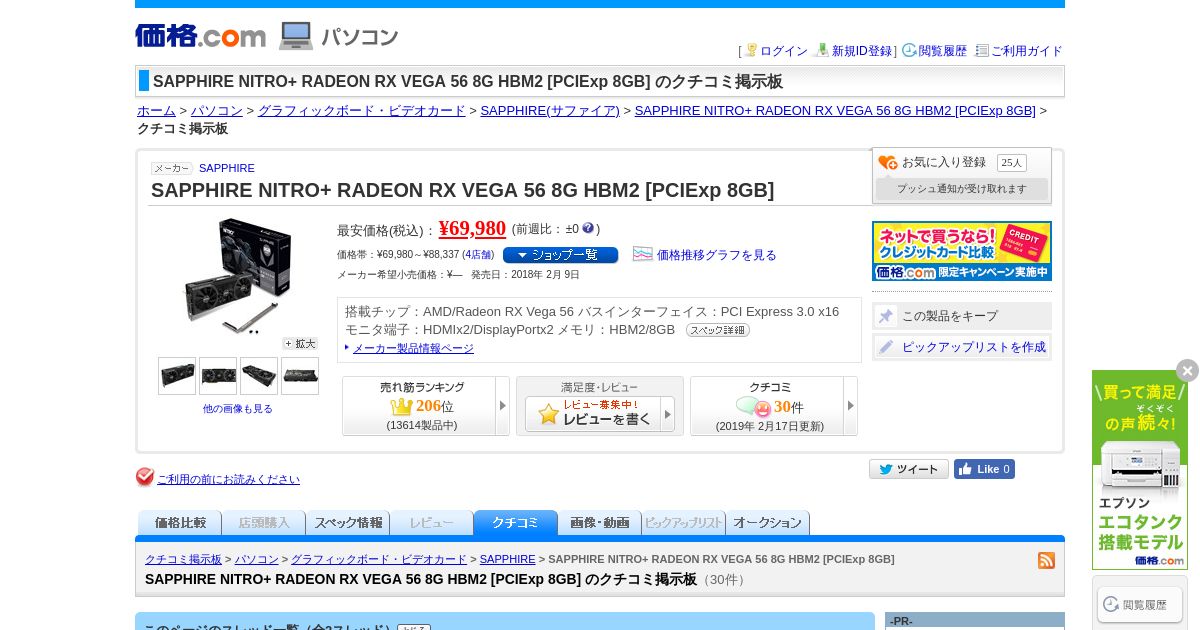
Task: Expand the クチコミ count arrow
Action: click(850, 406)
